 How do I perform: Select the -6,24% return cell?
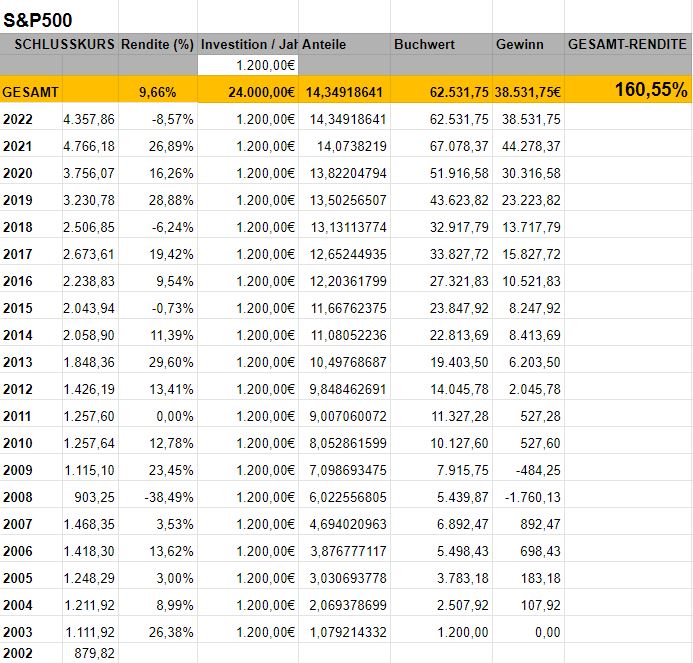[x=172, y=227]
